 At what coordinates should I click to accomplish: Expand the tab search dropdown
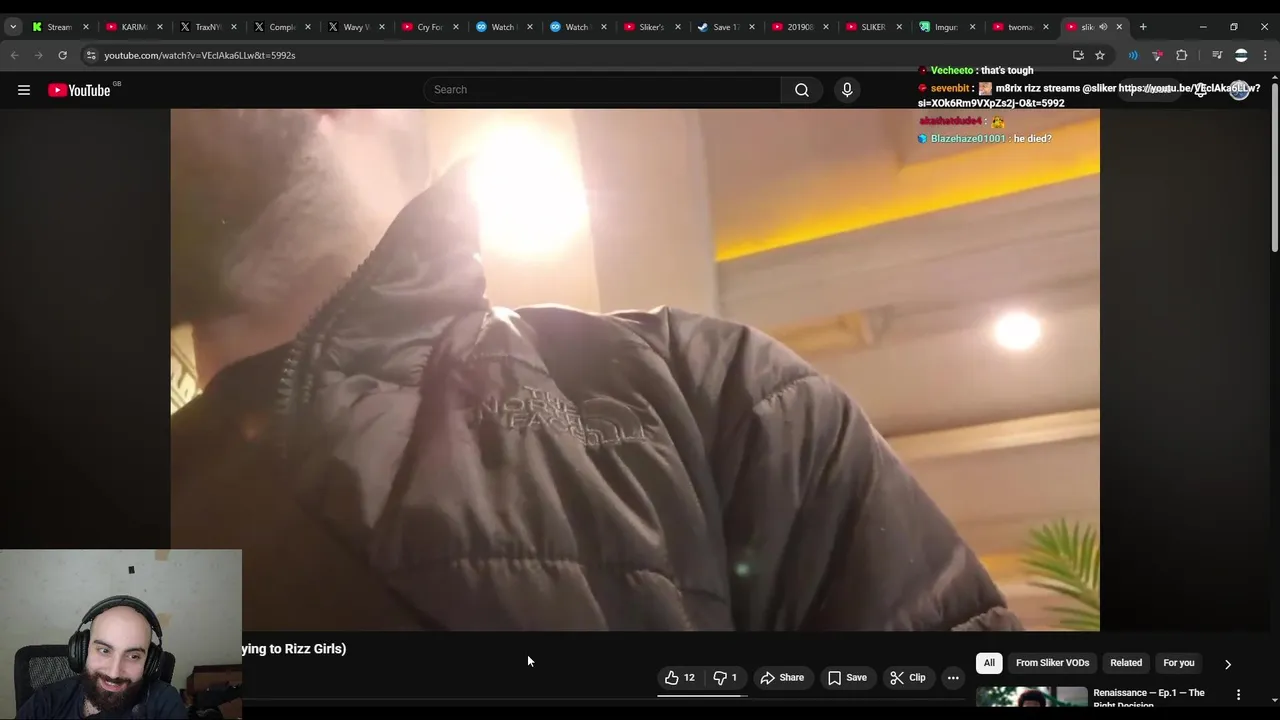[x=13, y=27]
